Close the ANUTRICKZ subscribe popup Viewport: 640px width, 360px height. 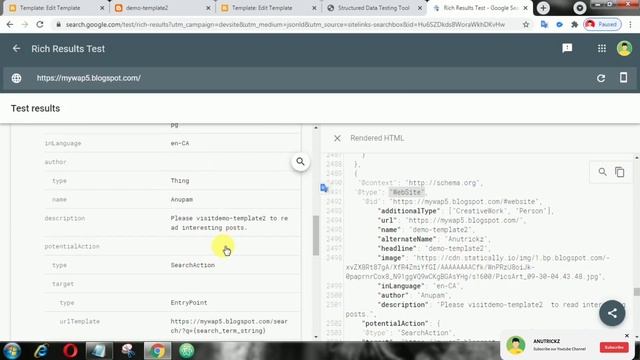627,336
